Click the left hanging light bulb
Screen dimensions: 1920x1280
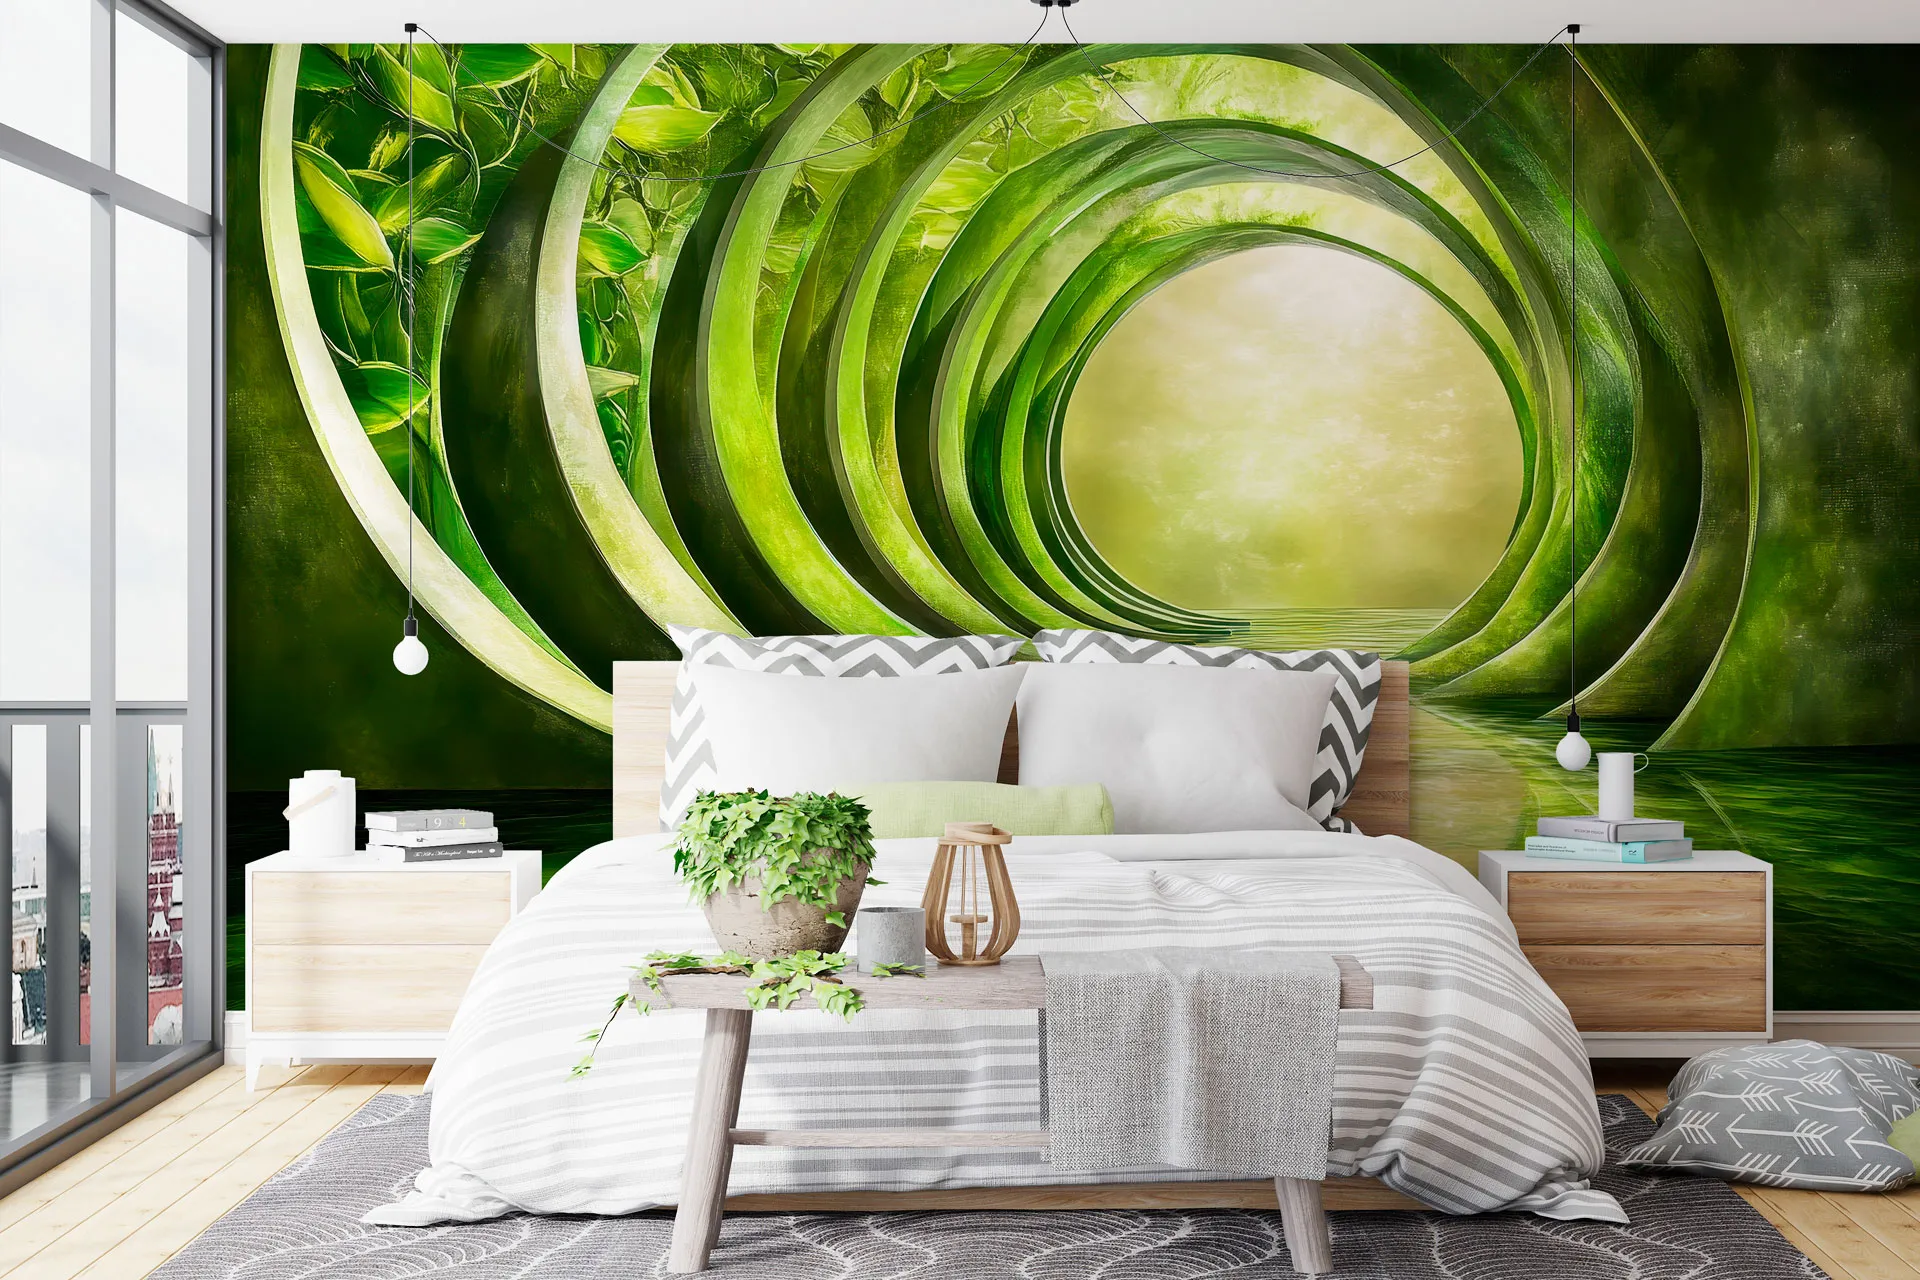point(410,654)
